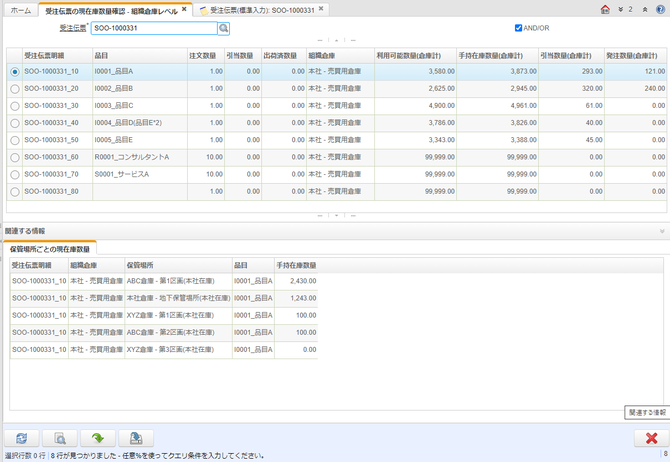Close the 受注伝票の現在庫数量確認 tab

pyautogui.click(x=184, y=9)
